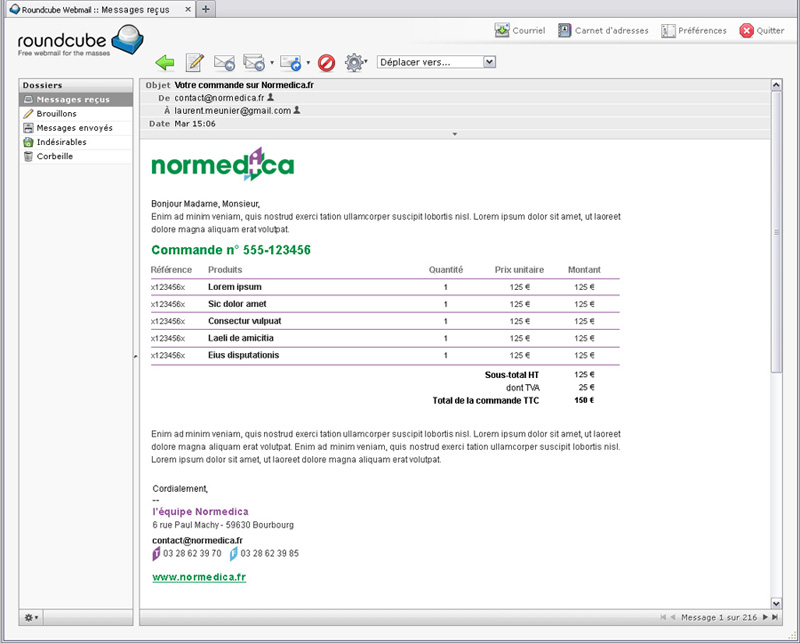Reply to all recipients
This screenshot has height=643, width=800.
tap(254, 62)
